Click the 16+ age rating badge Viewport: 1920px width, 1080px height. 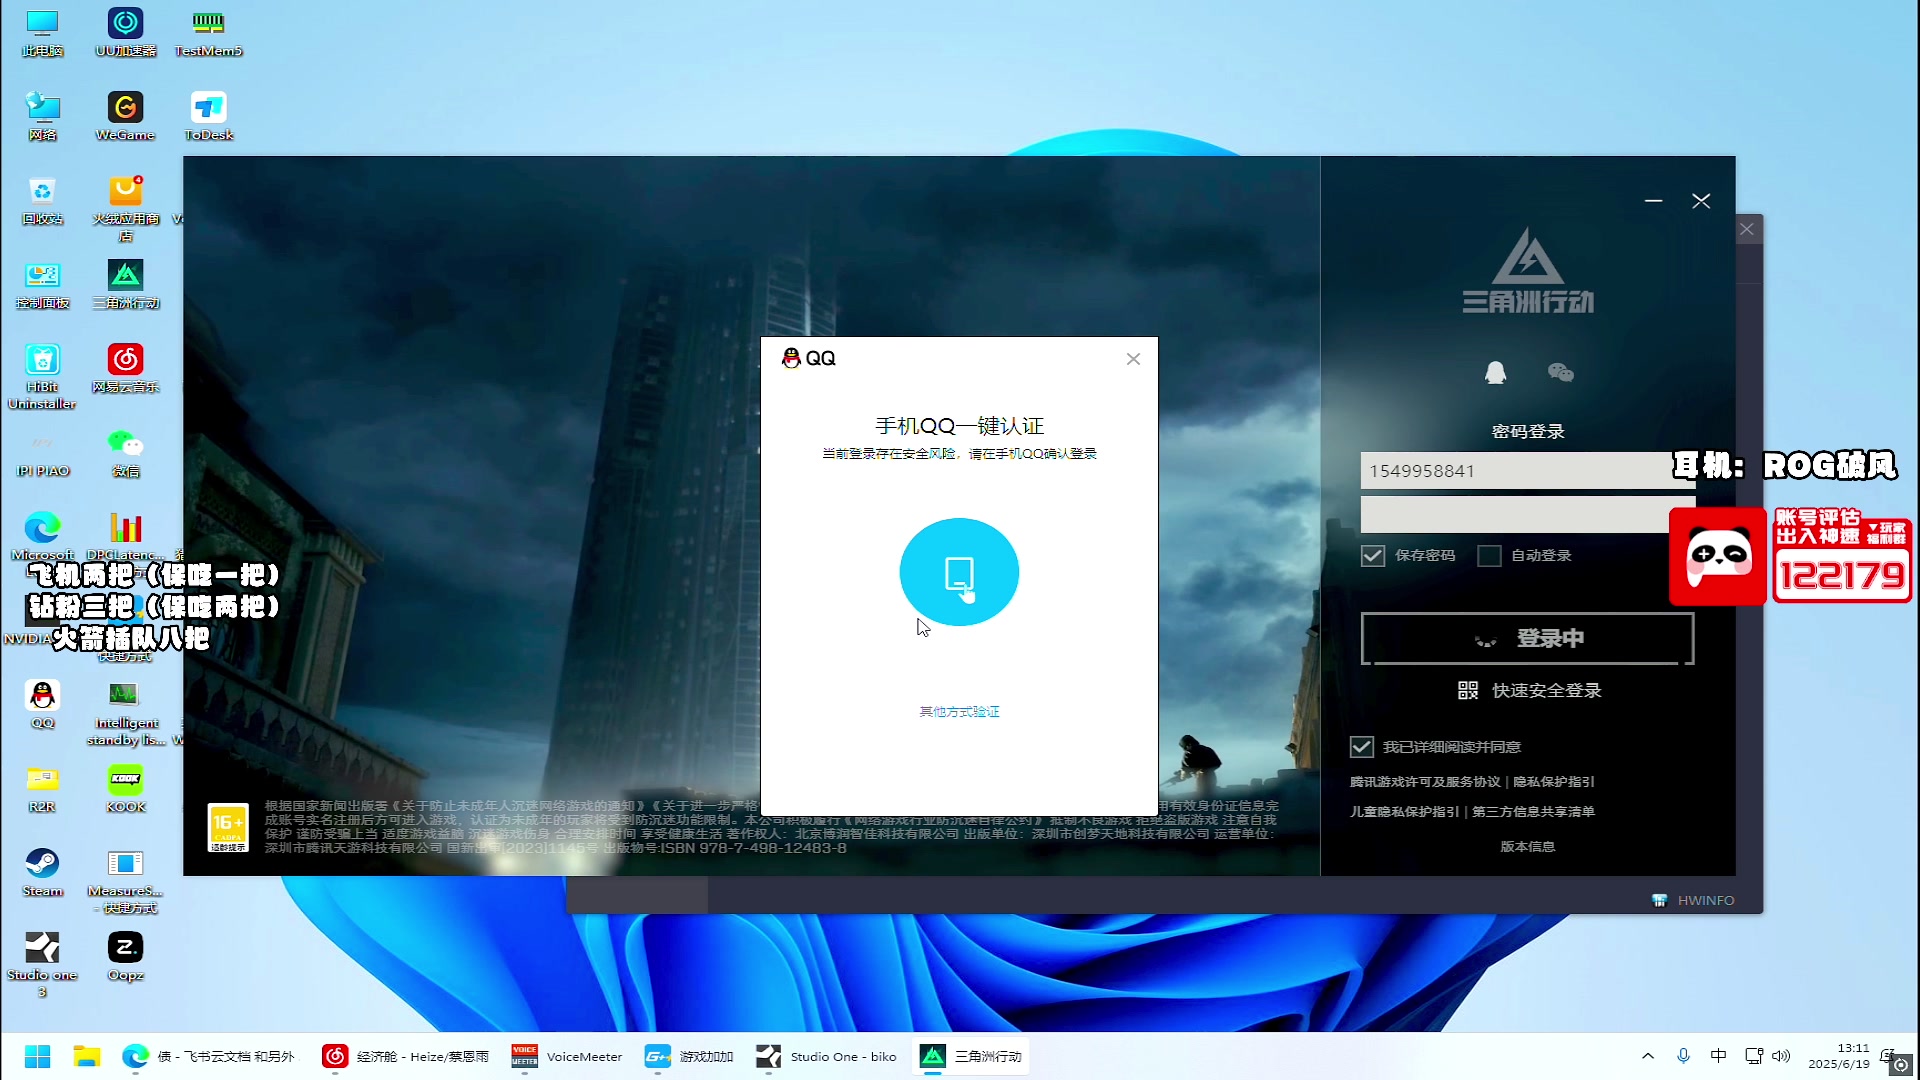[x=227, y=828]
